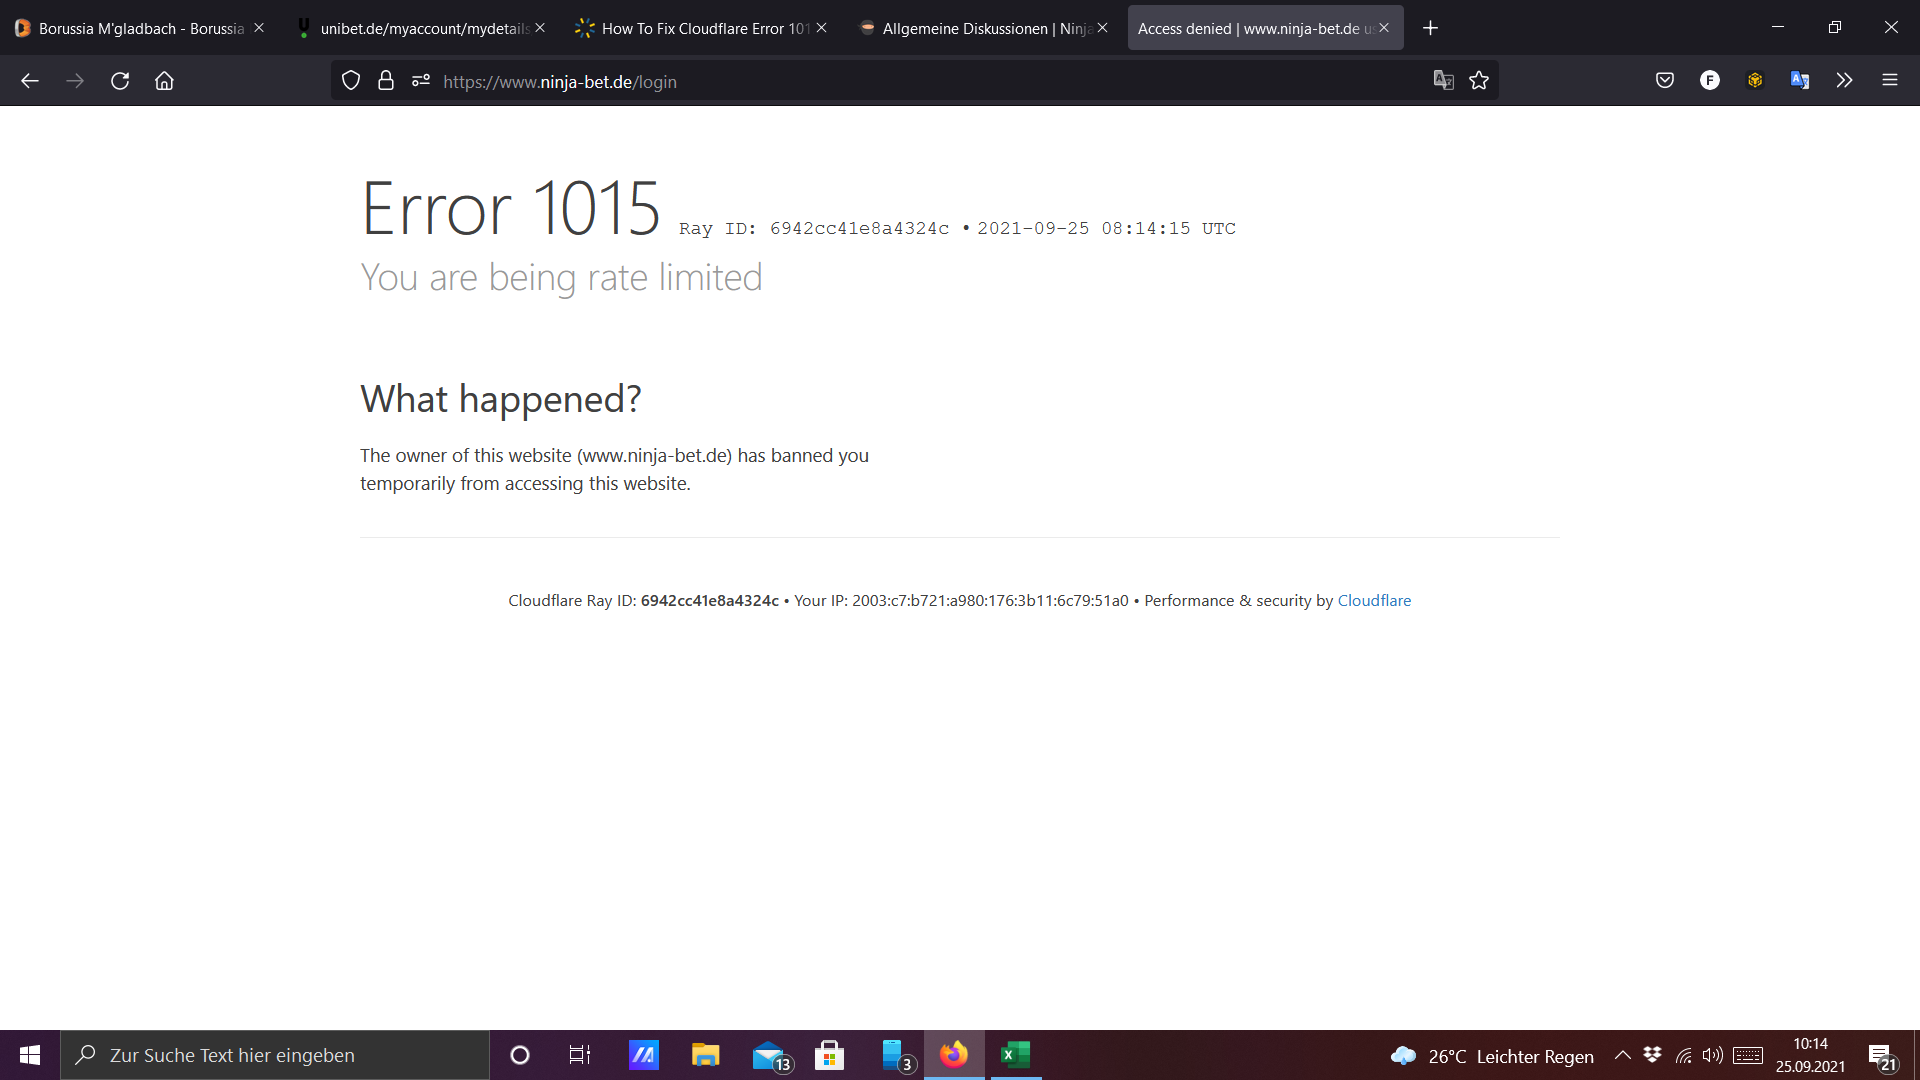Show site security lock information
The height and width of the screenshot is (1080, 1920).
coord(386,81)
